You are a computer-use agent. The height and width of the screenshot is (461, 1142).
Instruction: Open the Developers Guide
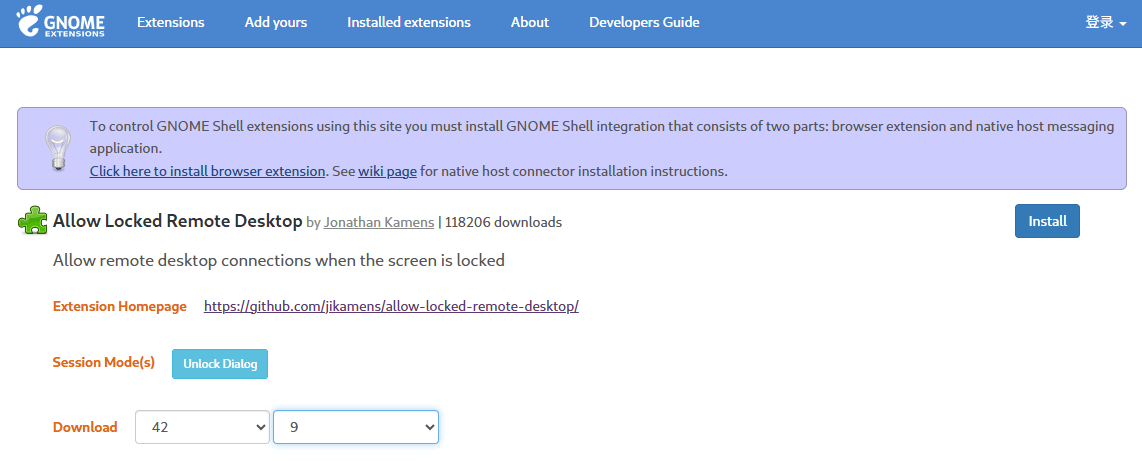tap(644, 22)
